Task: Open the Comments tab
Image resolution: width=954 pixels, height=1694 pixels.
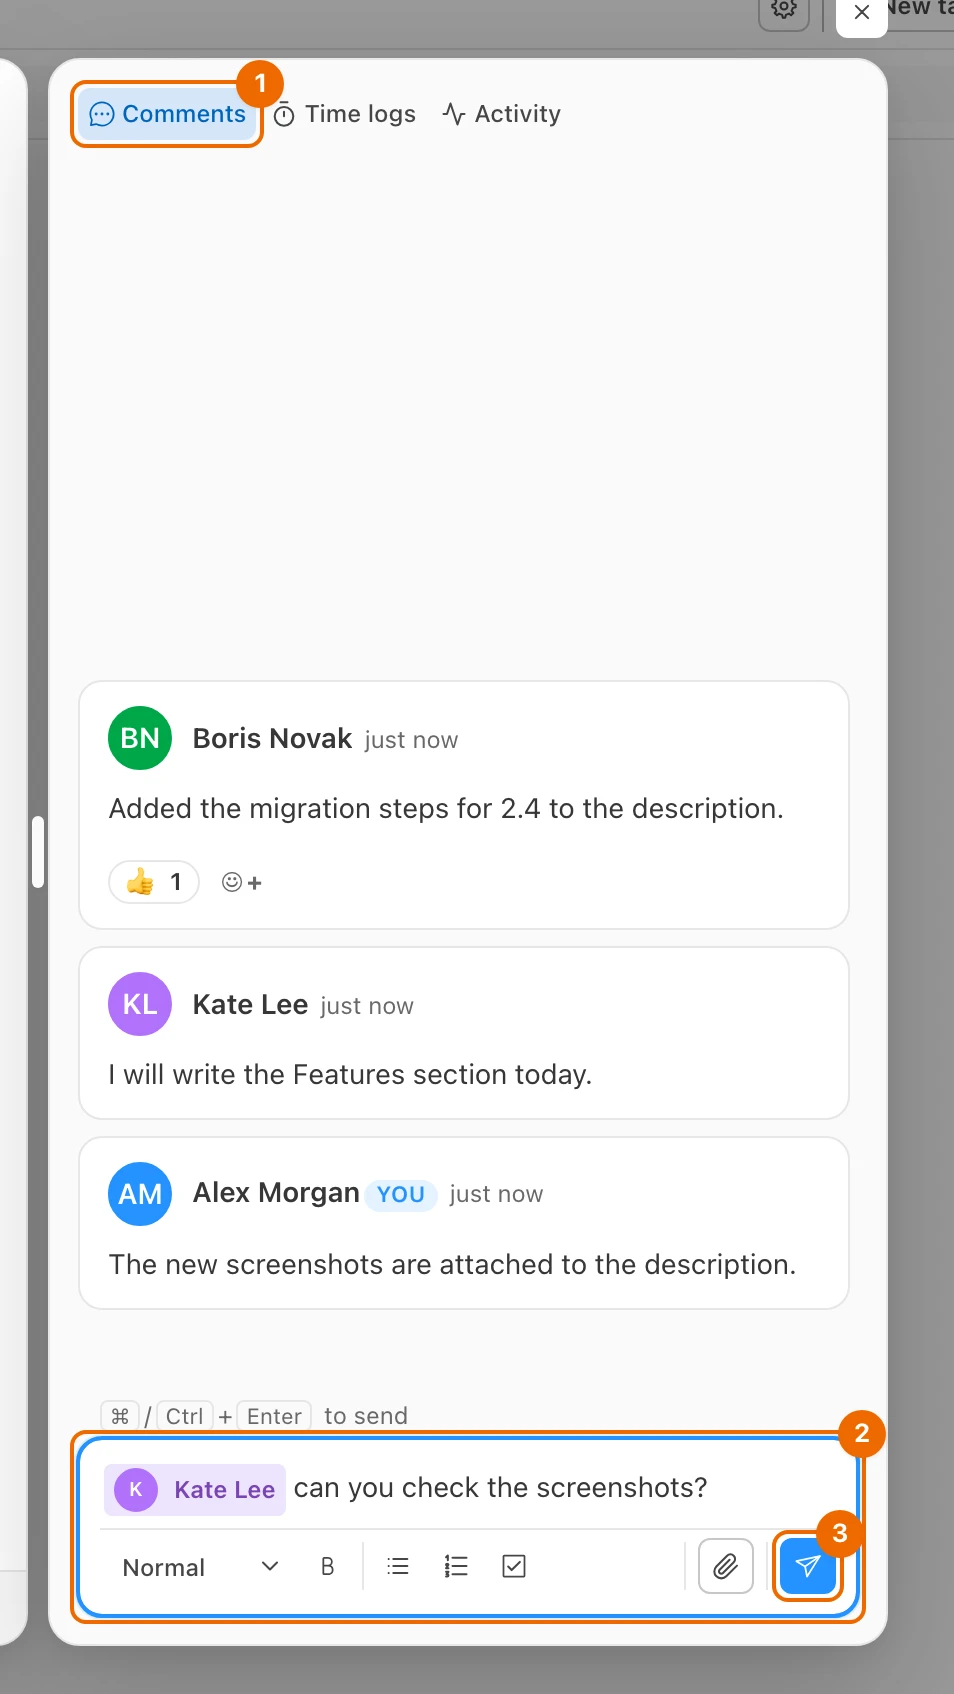Action: coord(167,114)
